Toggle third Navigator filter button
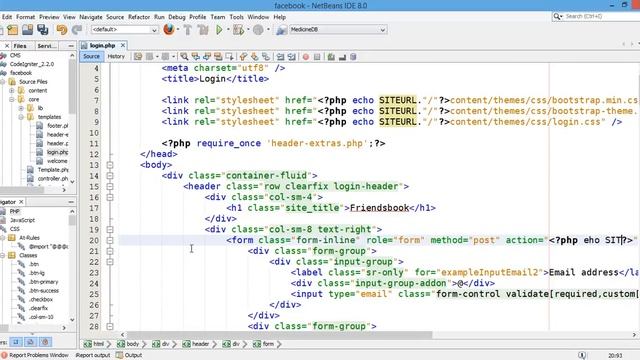Viewport: 640px width, 360px height. [x=45, y=342]
